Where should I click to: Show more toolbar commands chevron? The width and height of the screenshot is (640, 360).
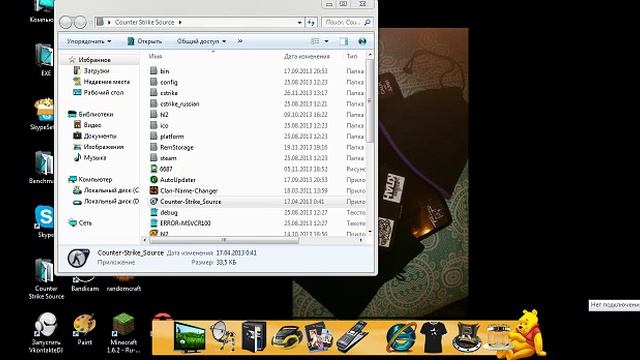240,41
